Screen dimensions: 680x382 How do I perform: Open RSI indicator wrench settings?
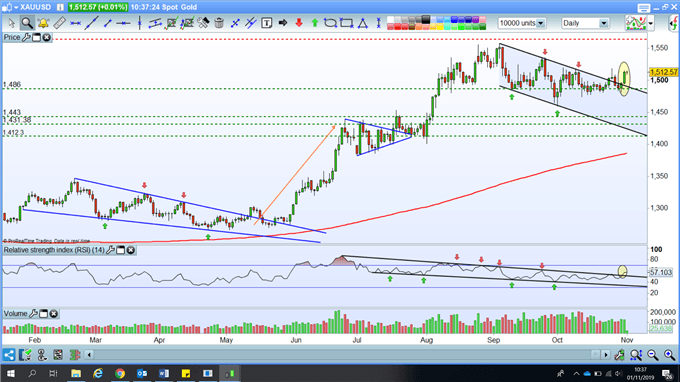[x=110, y=250]
